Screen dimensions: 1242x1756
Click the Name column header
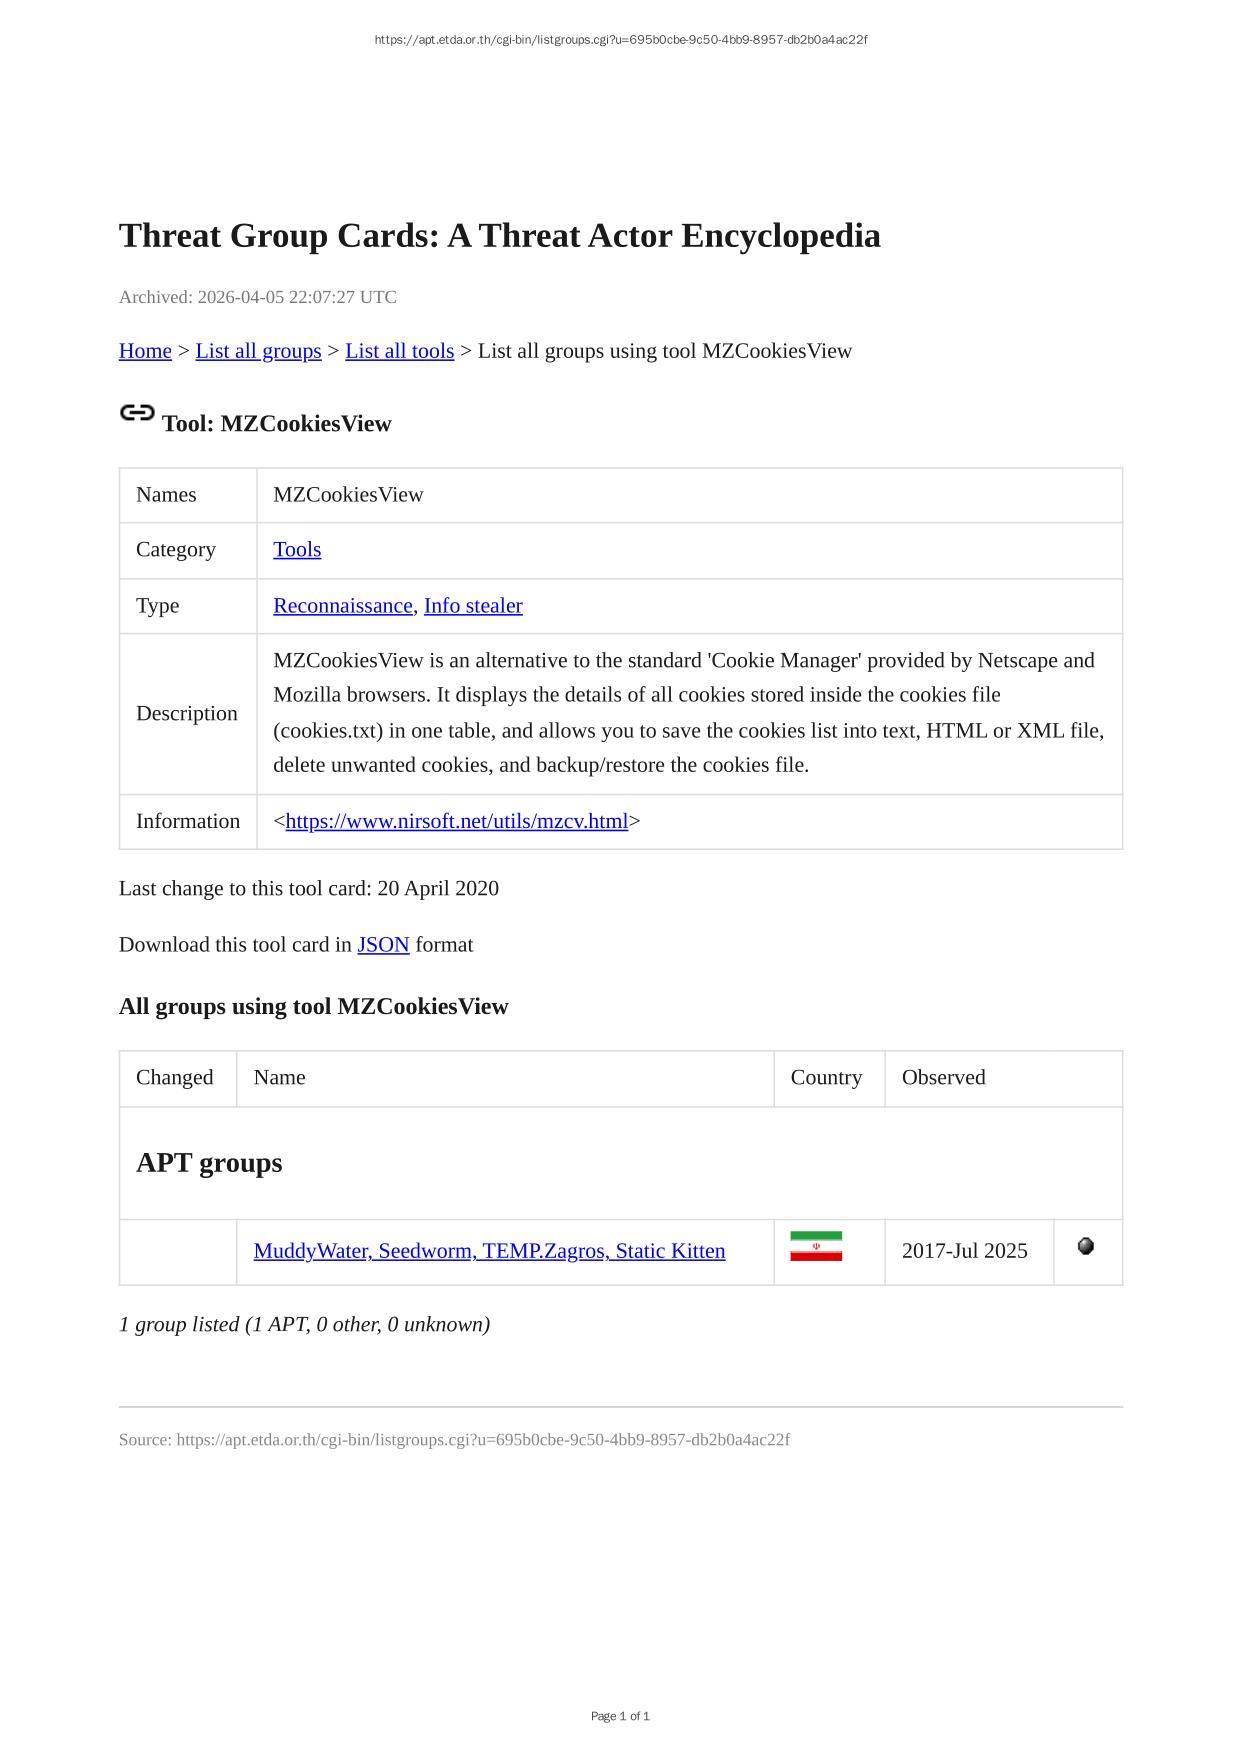point(279,1077)
